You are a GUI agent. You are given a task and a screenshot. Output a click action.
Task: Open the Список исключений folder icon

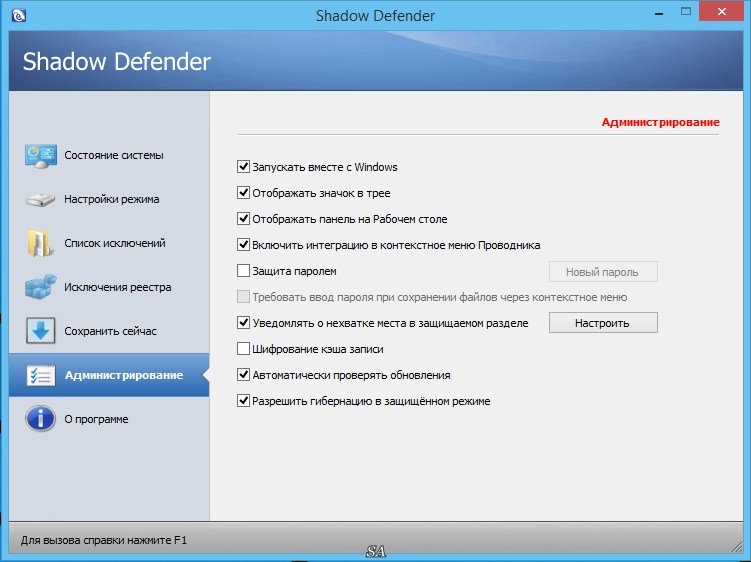click(40, 243)
